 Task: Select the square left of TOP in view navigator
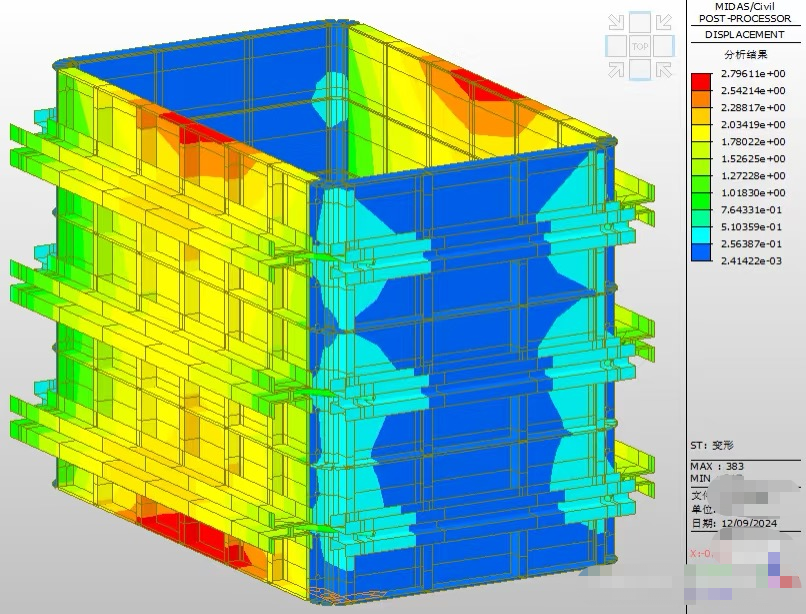(x=616, y=46)
